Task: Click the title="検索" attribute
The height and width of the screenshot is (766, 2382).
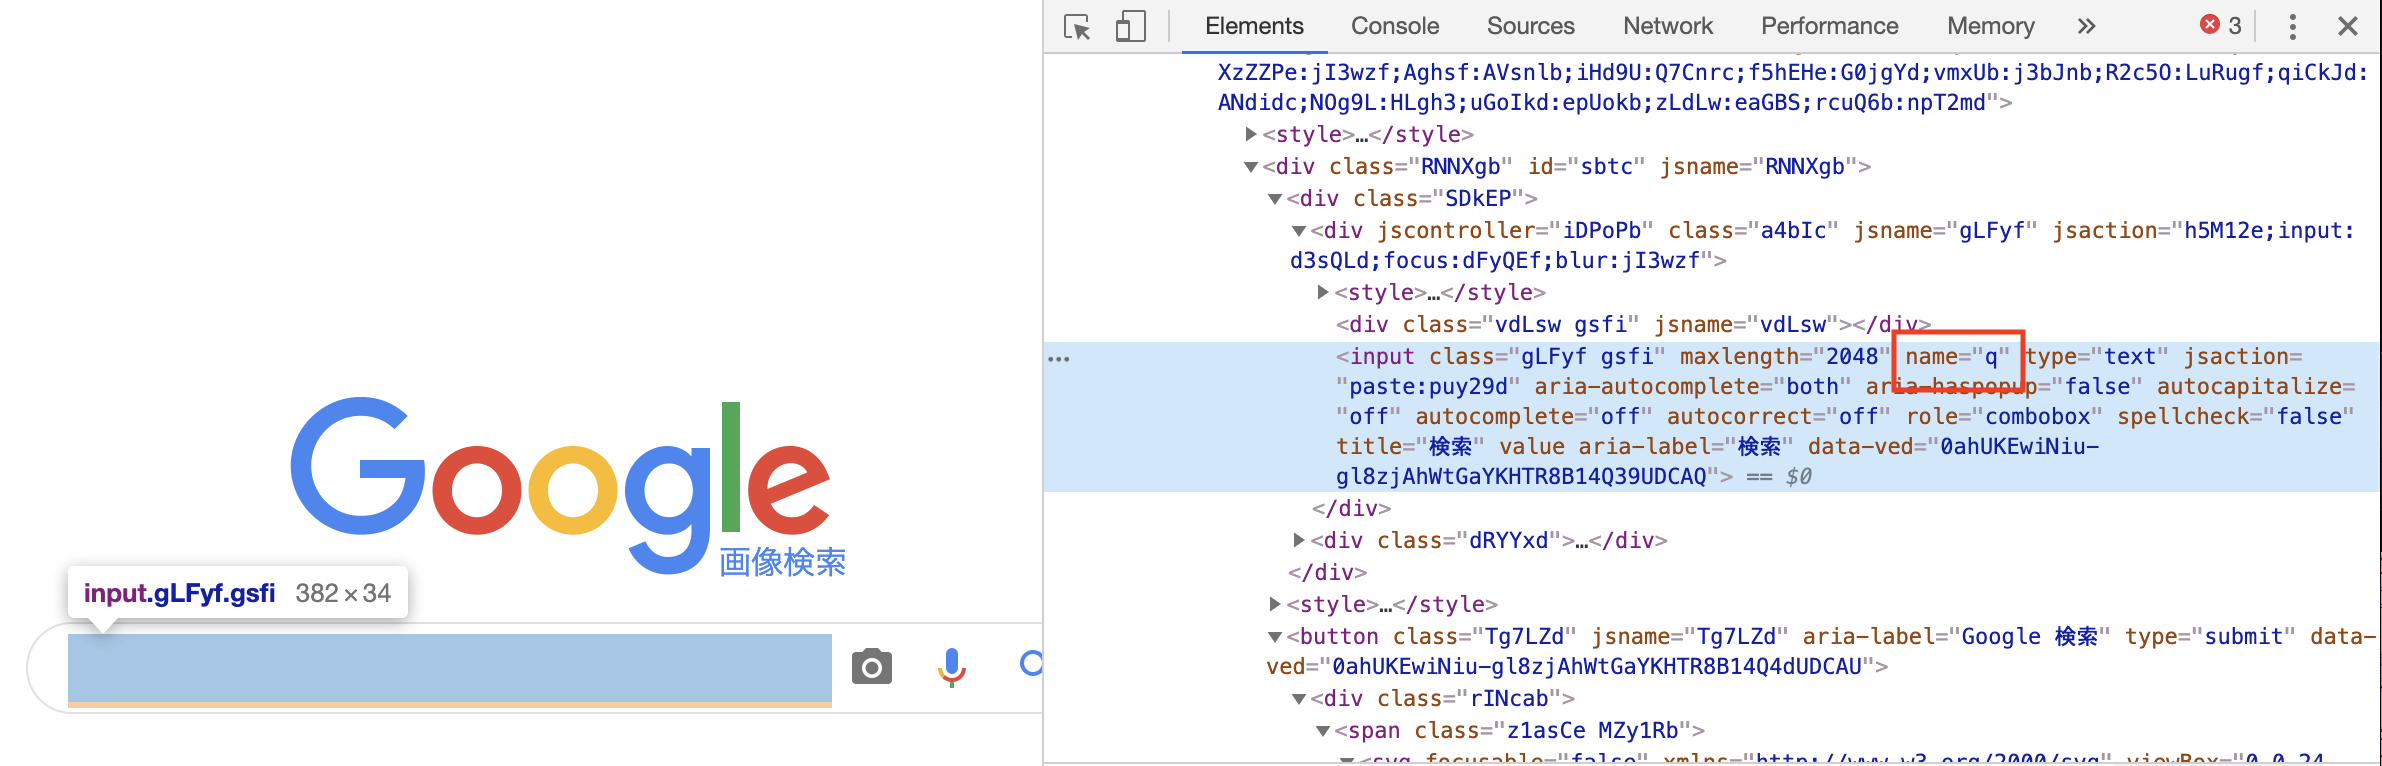Action: tap(1410, 447)
